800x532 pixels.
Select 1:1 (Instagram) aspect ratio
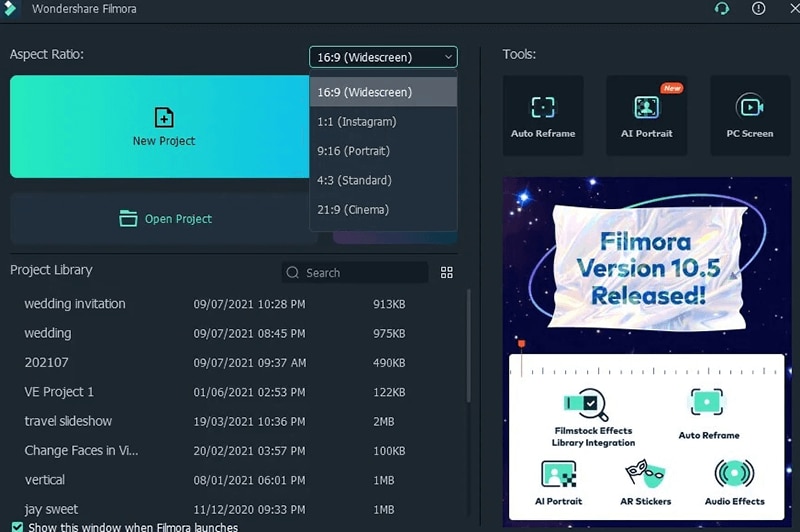pos(383,122)
